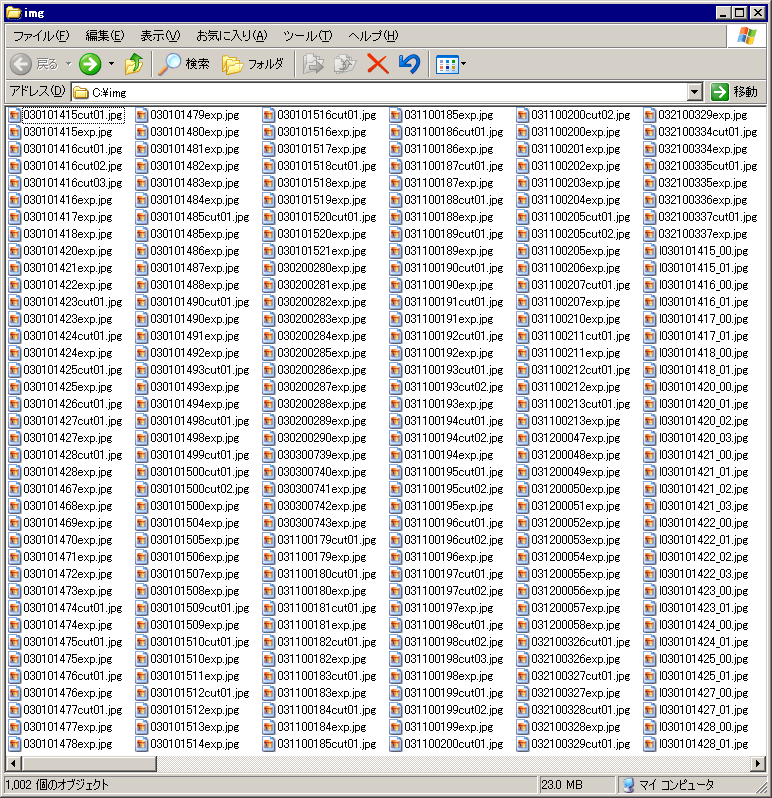
Task: Open the Search (検索) pane
Action: pos(185,64)
